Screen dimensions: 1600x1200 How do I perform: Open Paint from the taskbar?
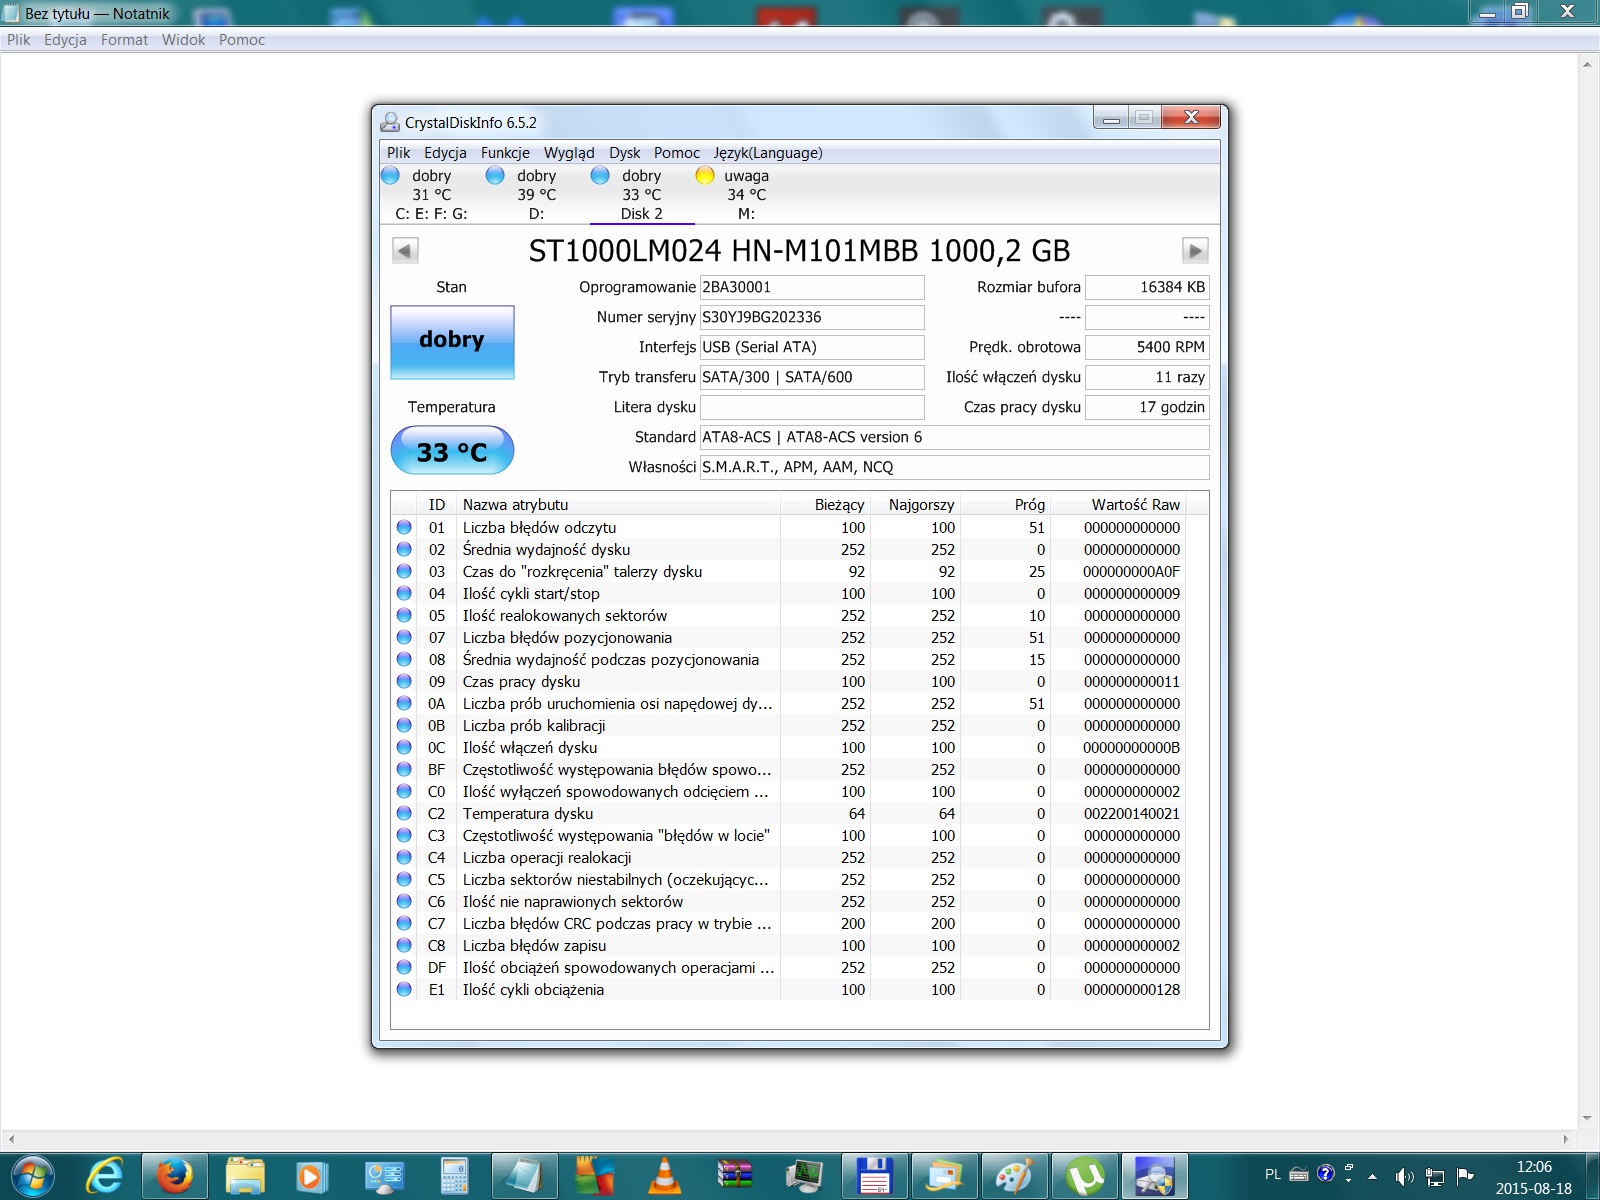1014,1176
